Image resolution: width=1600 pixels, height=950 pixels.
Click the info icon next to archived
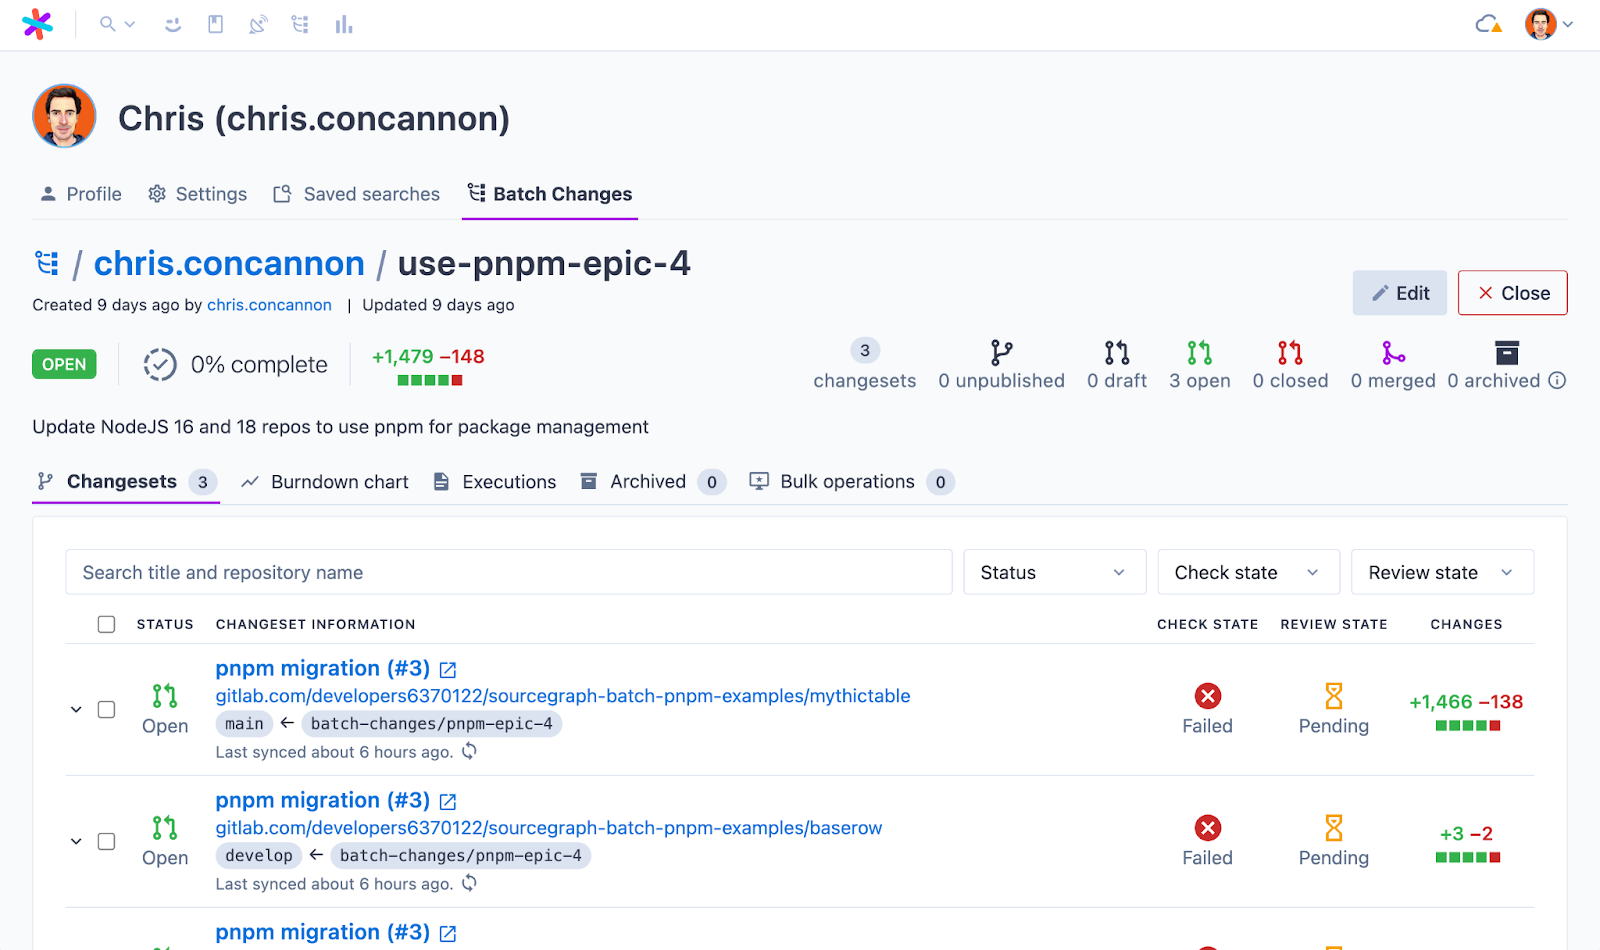coord(1557,381)
